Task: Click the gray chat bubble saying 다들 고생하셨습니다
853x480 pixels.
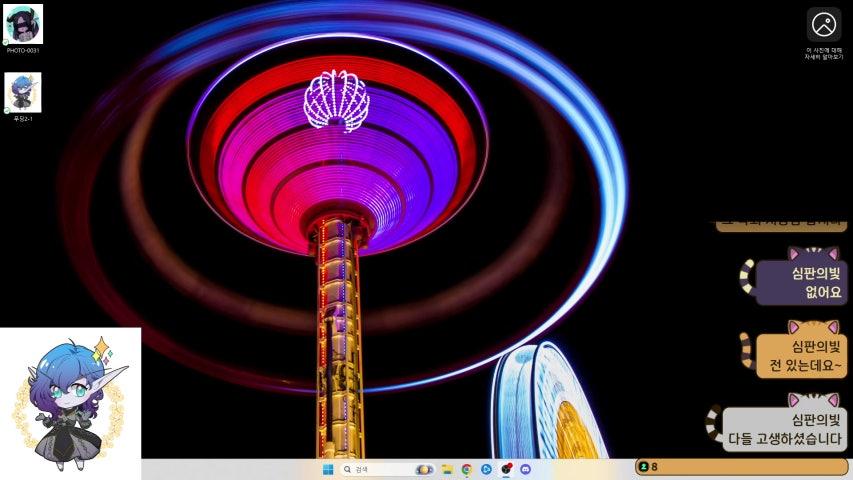Action: click(x=785, y=429)
